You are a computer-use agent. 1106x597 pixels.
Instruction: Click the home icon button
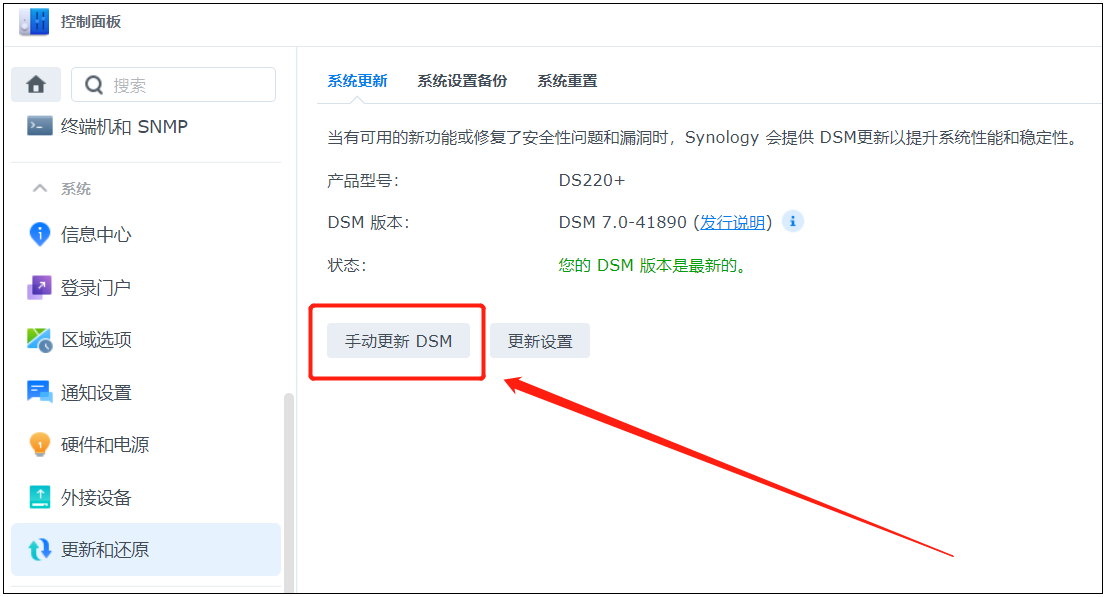click(36, 85)
